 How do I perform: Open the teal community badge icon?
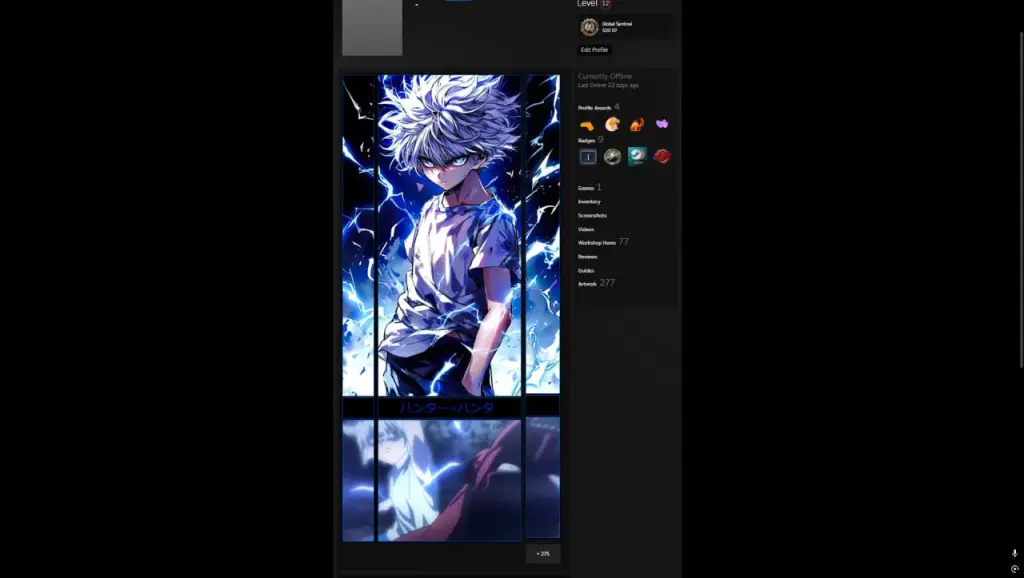coord(637,155)
